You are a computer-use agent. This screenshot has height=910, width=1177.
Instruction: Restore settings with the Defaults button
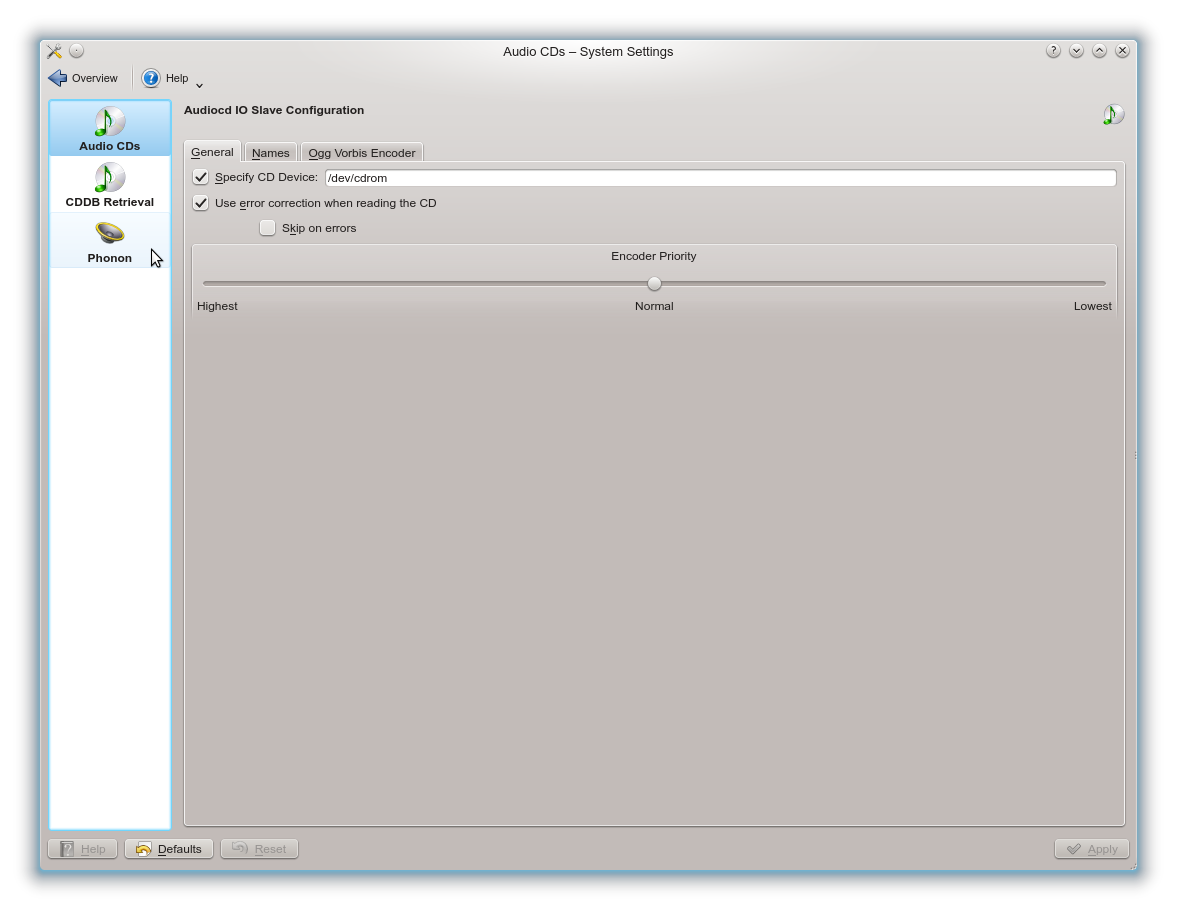tap(168, 848)
